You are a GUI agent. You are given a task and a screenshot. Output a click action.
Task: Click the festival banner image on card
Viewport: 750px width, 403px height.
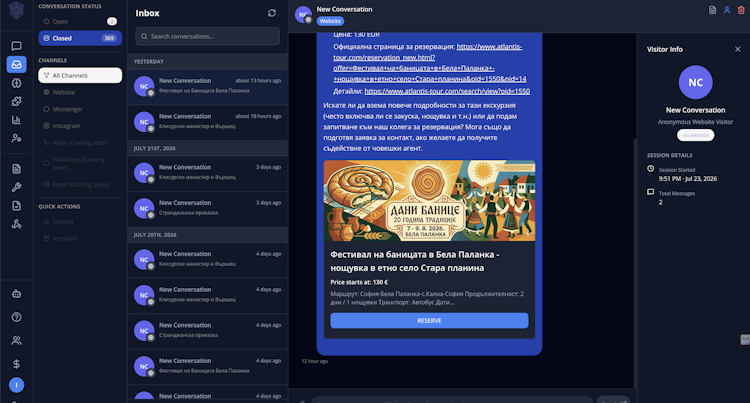(x=429, y=200)
